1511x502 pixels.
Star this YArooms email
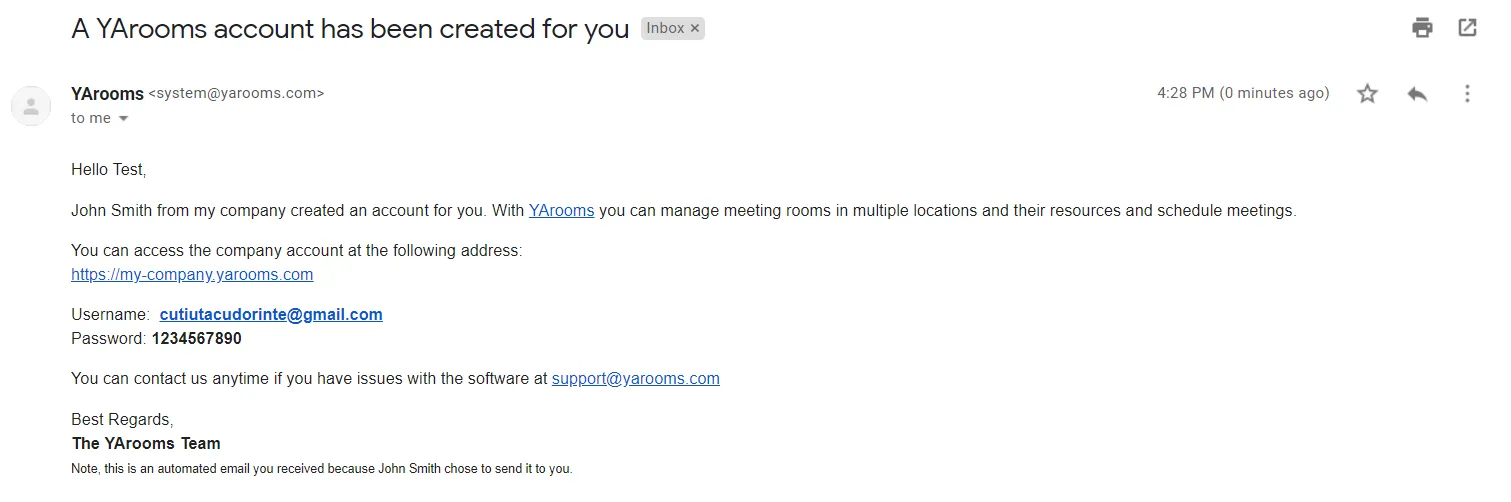(x=1367, y=94)
